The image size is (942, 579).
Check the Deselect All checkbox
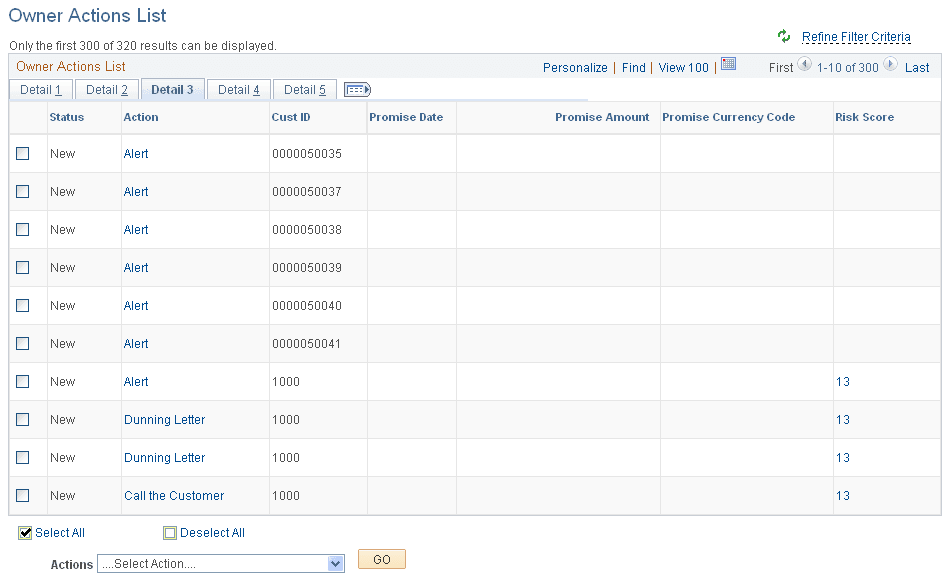(170, 532)
